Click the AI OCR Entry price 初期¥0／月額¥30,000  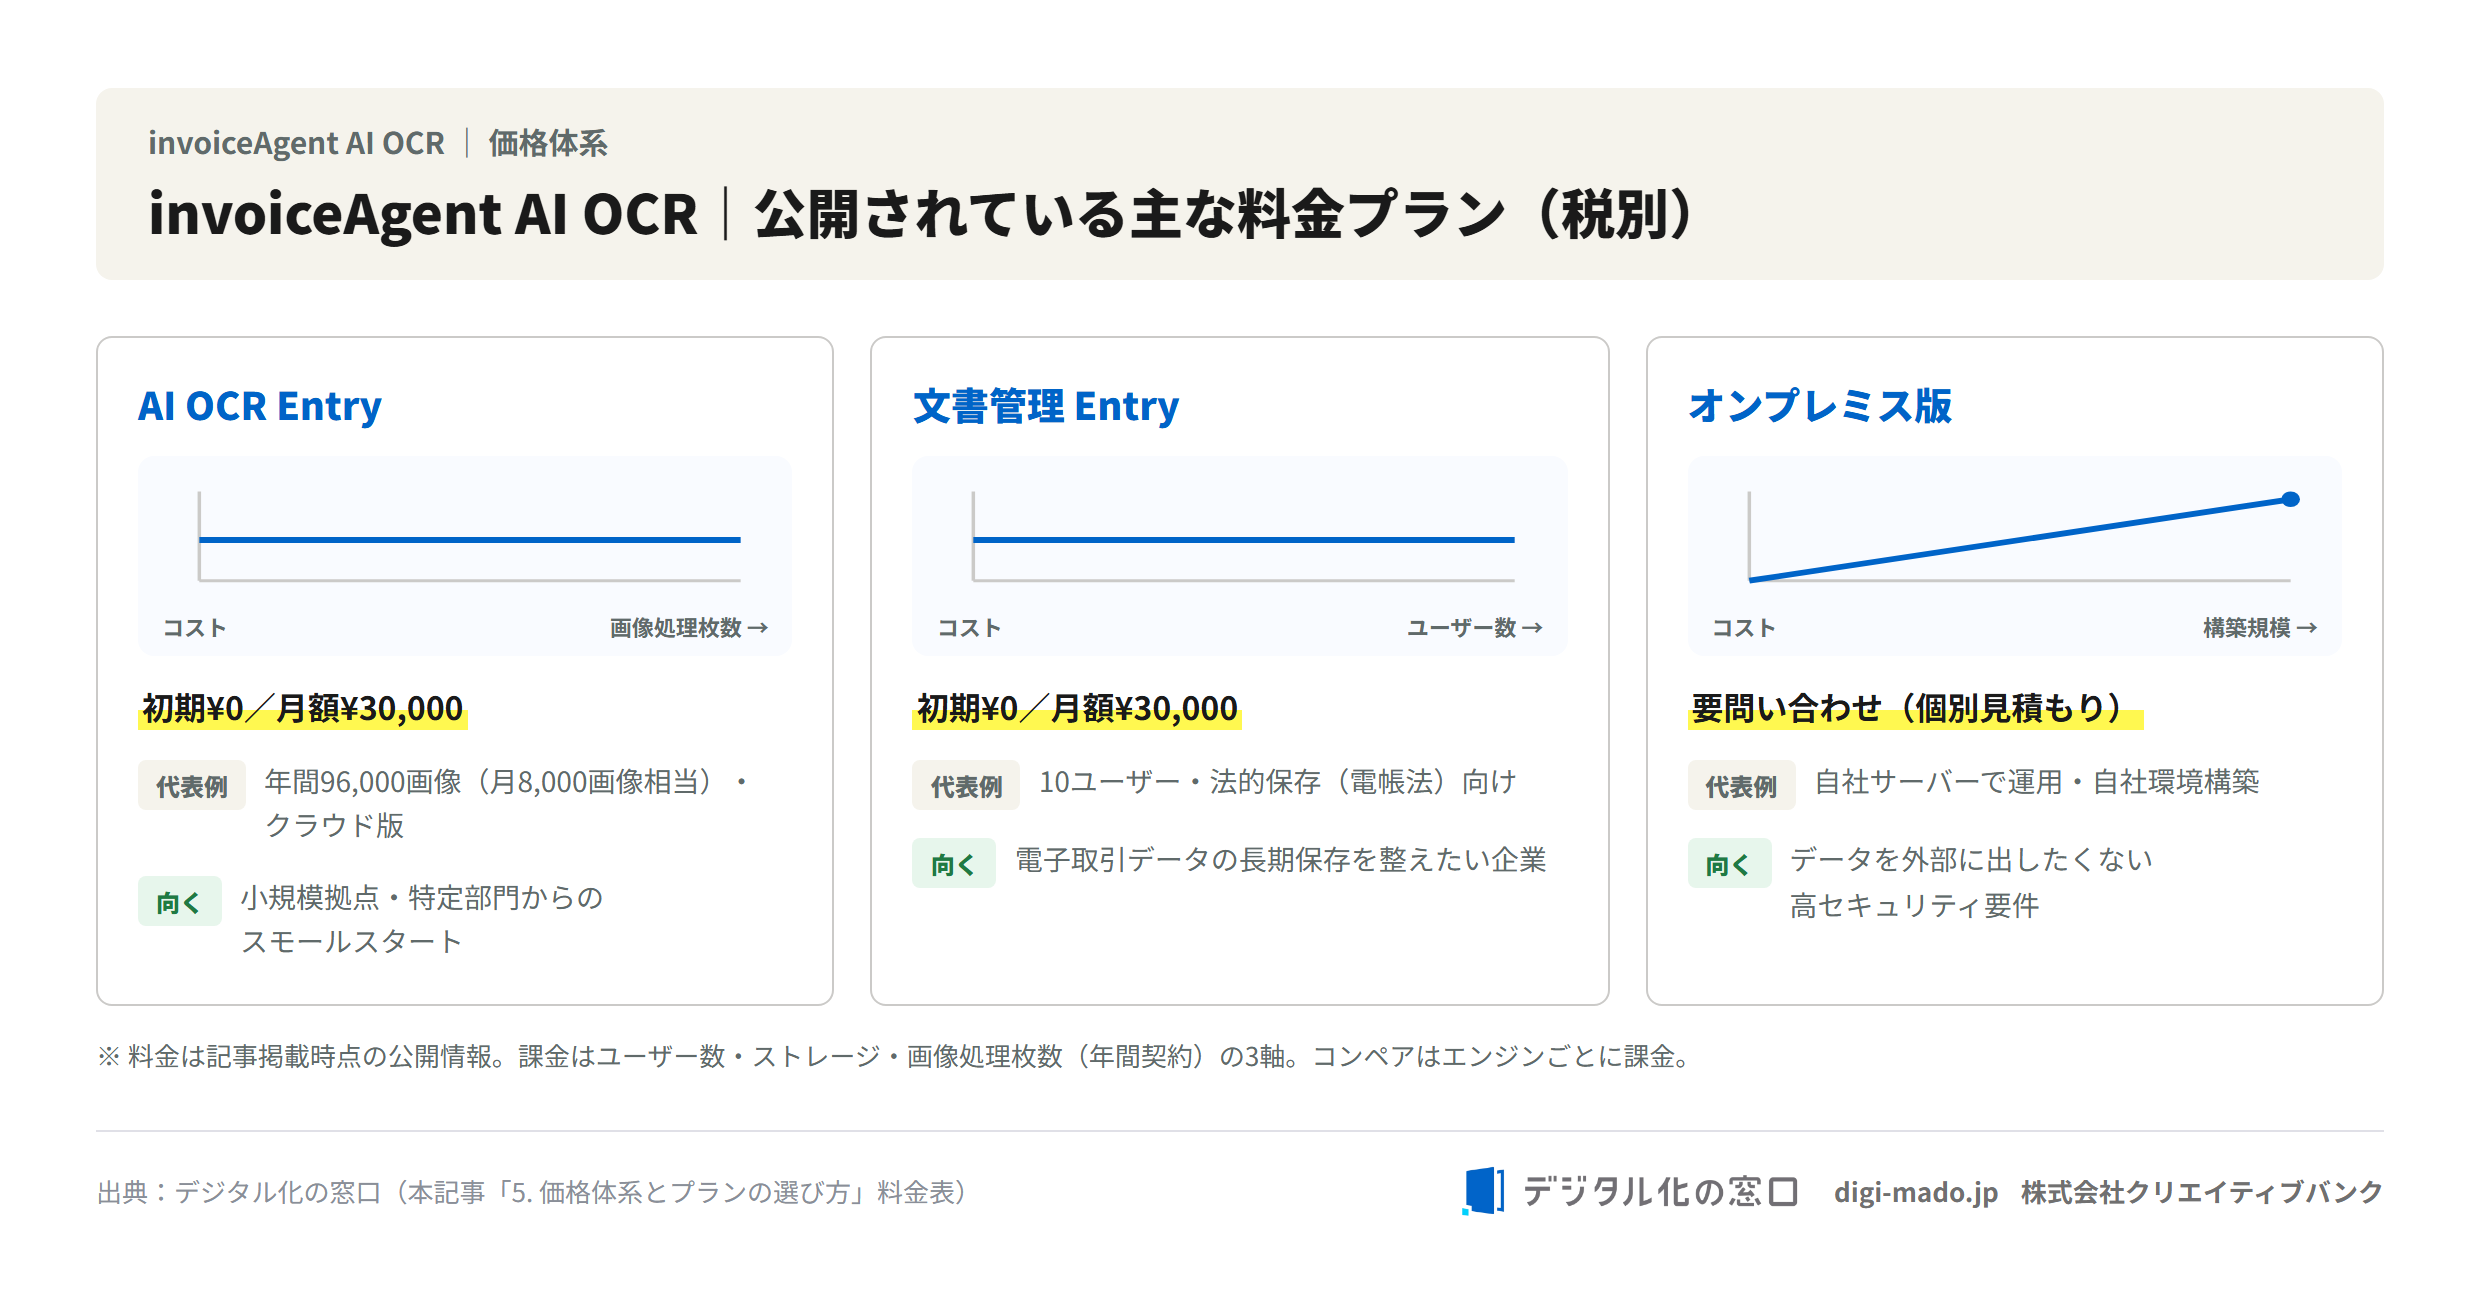click(x=303, y=709)
